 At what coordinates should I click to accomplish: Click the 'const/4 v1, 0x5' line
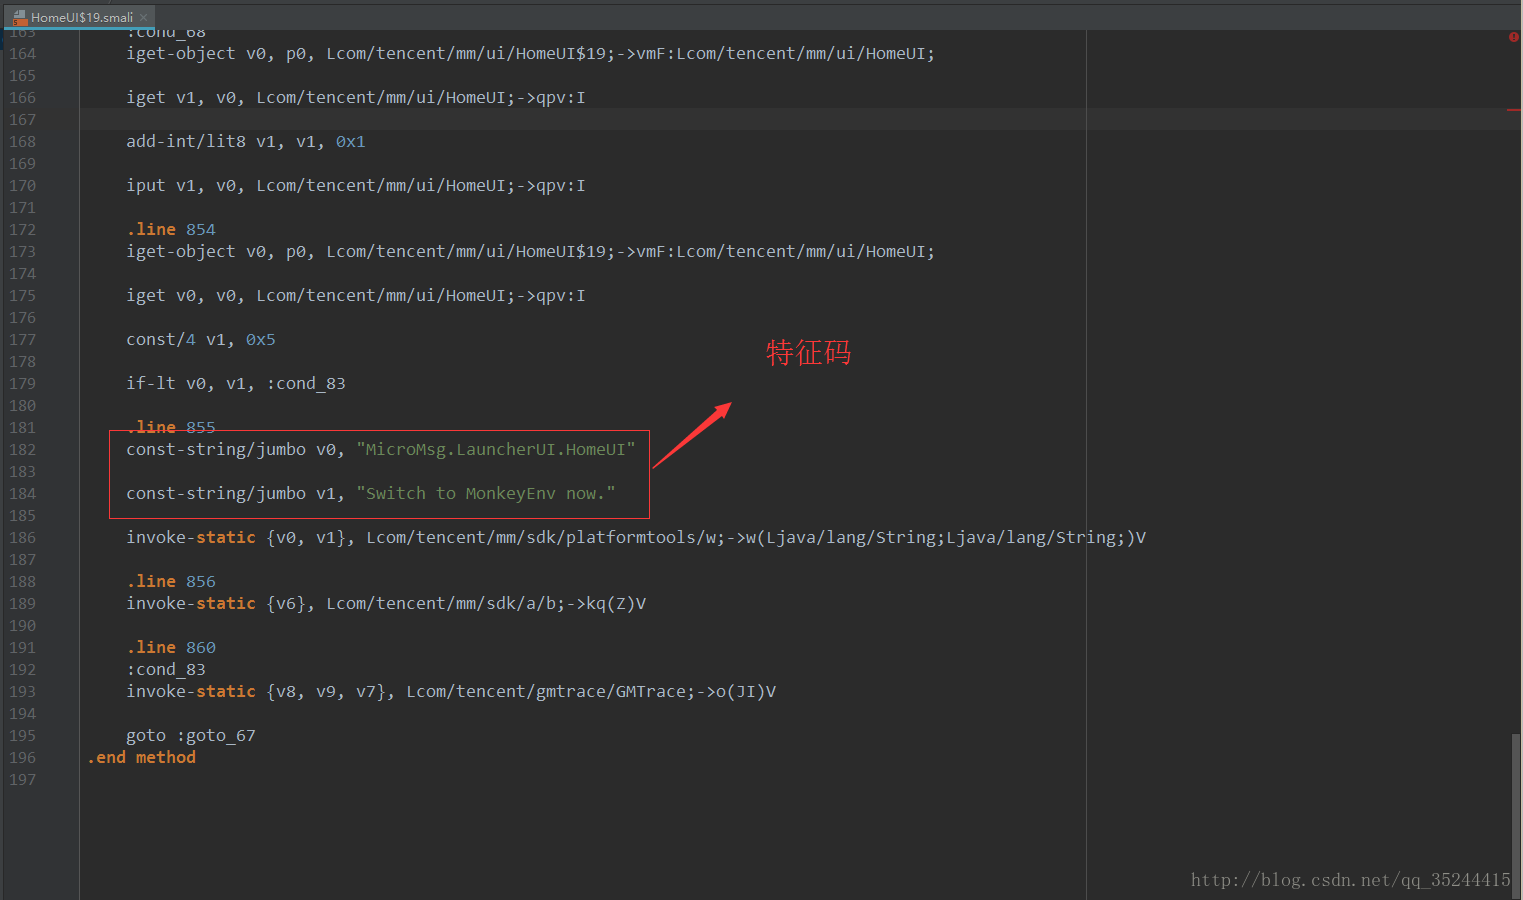[x=200, y=340]
